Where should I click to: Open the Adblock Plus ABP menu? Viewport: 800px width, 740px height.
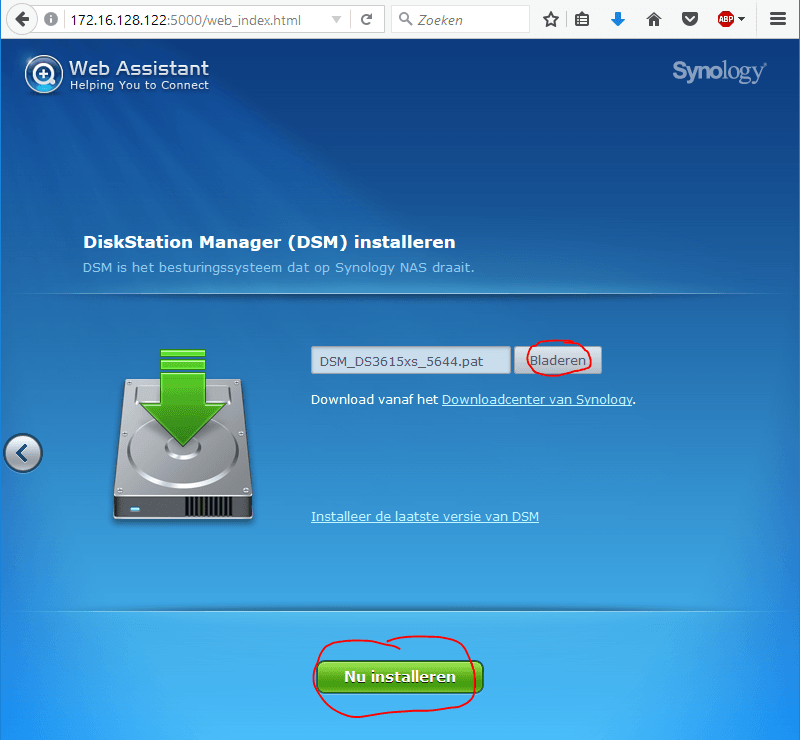coord(731,19)
